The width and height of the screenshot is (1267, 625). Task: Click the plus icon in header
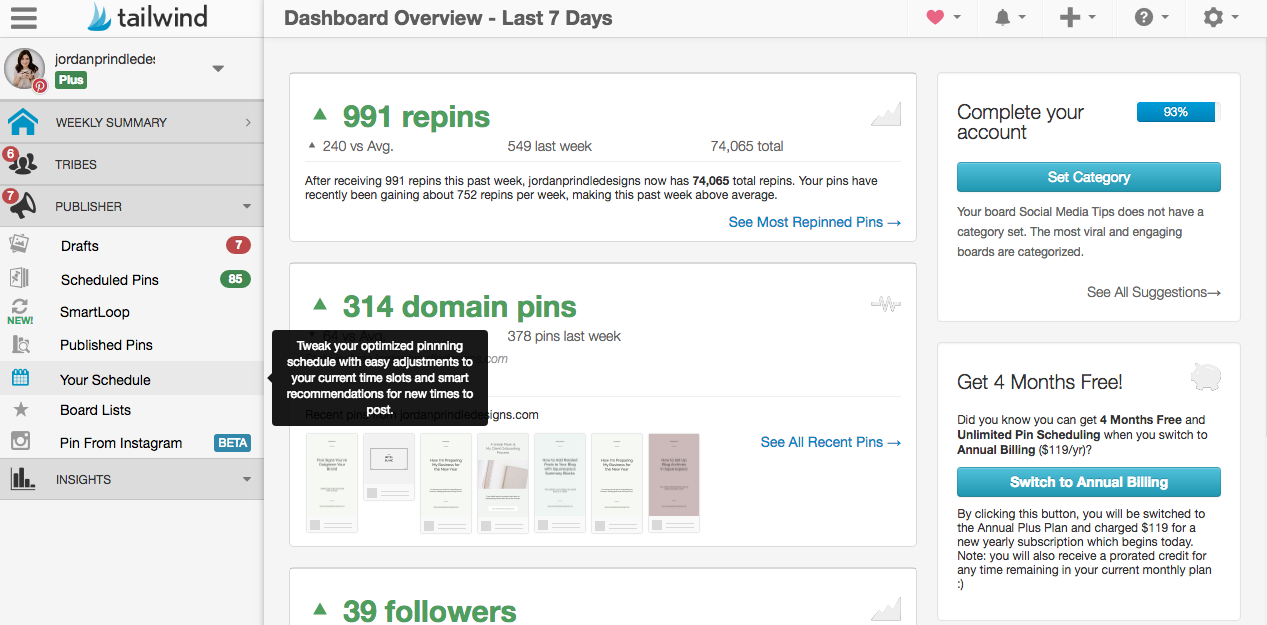1070,17
